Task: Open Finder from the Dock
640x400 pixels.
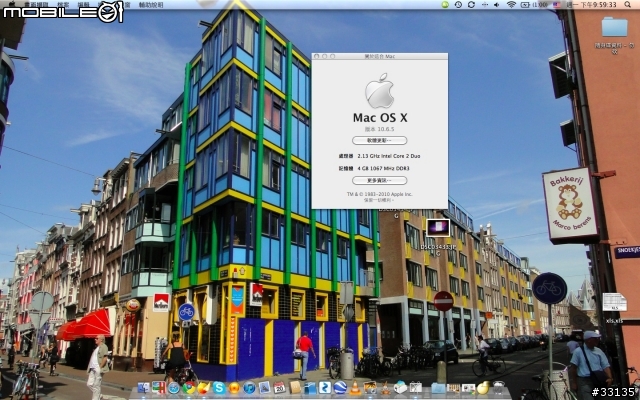Action: pos(143,387)
